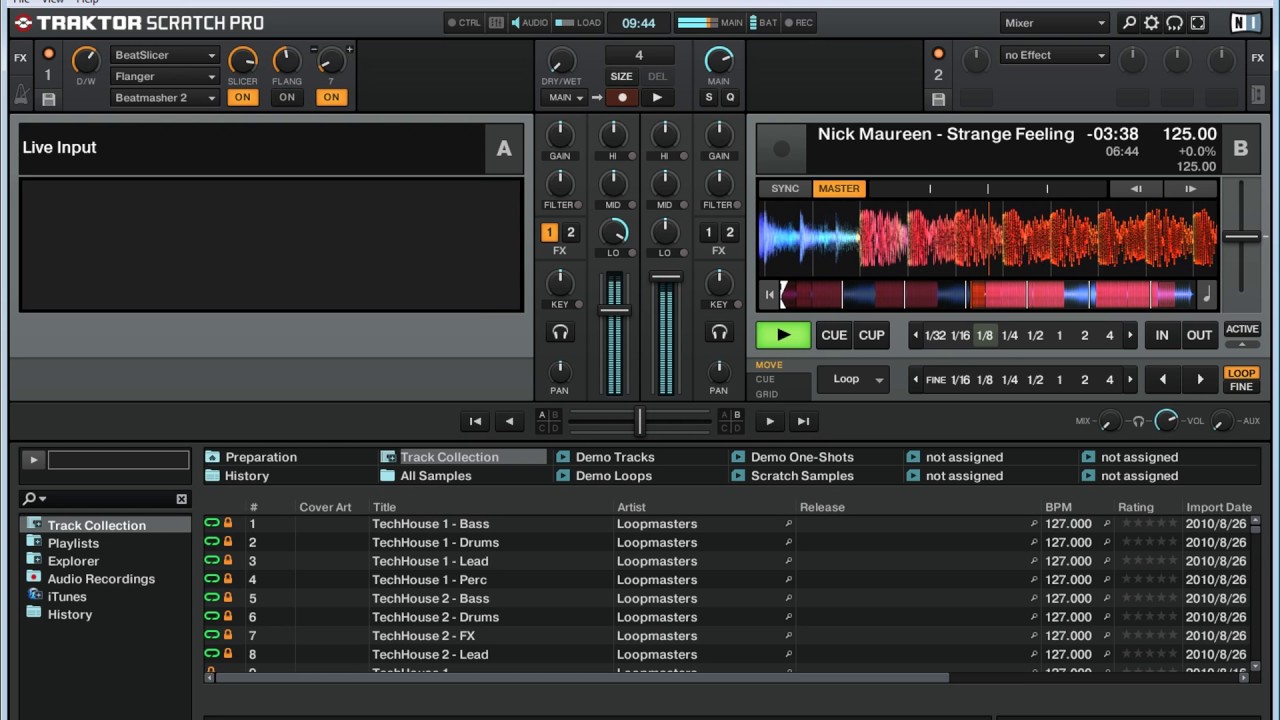Set loop IN point
Screen dimensions: 1280x720
(x=1162, y=335)
